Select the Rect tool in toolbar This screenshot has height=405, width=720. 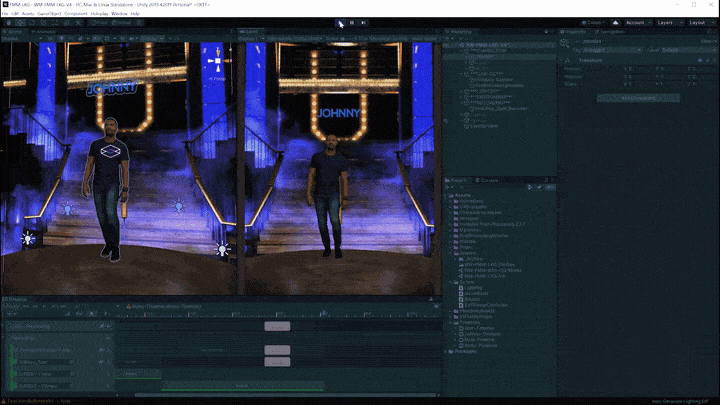point(55,22)
